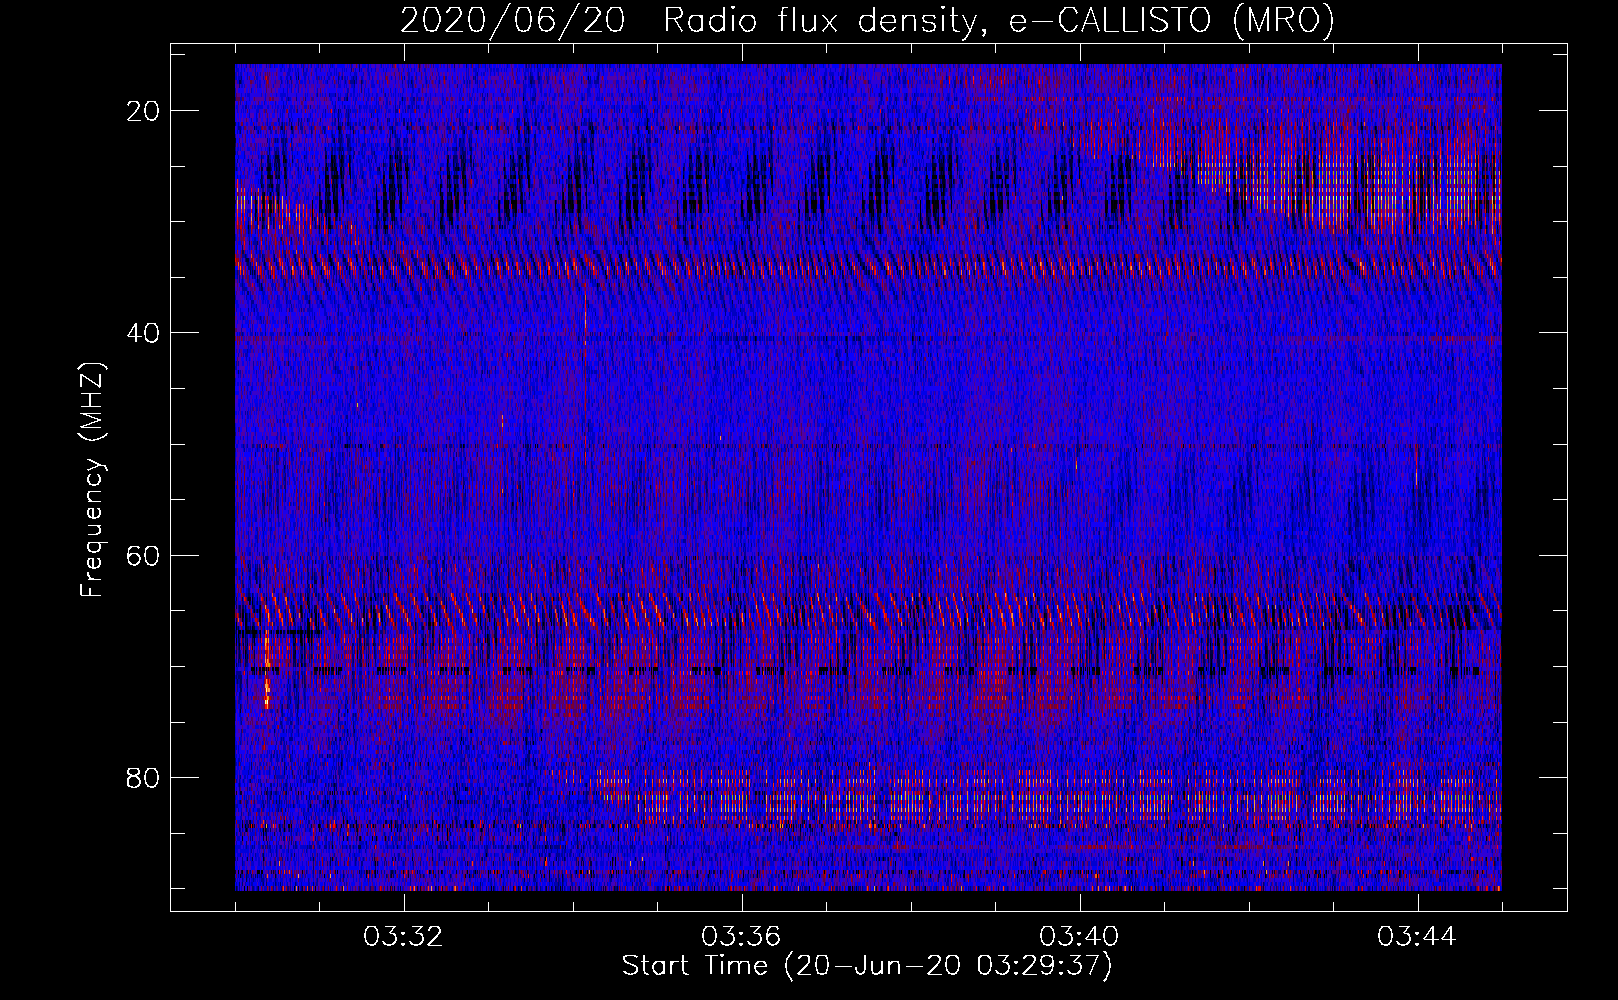Click the 03:32 time tick label
Viewport: 1618px width, 1000px height.
pos(404,937)
